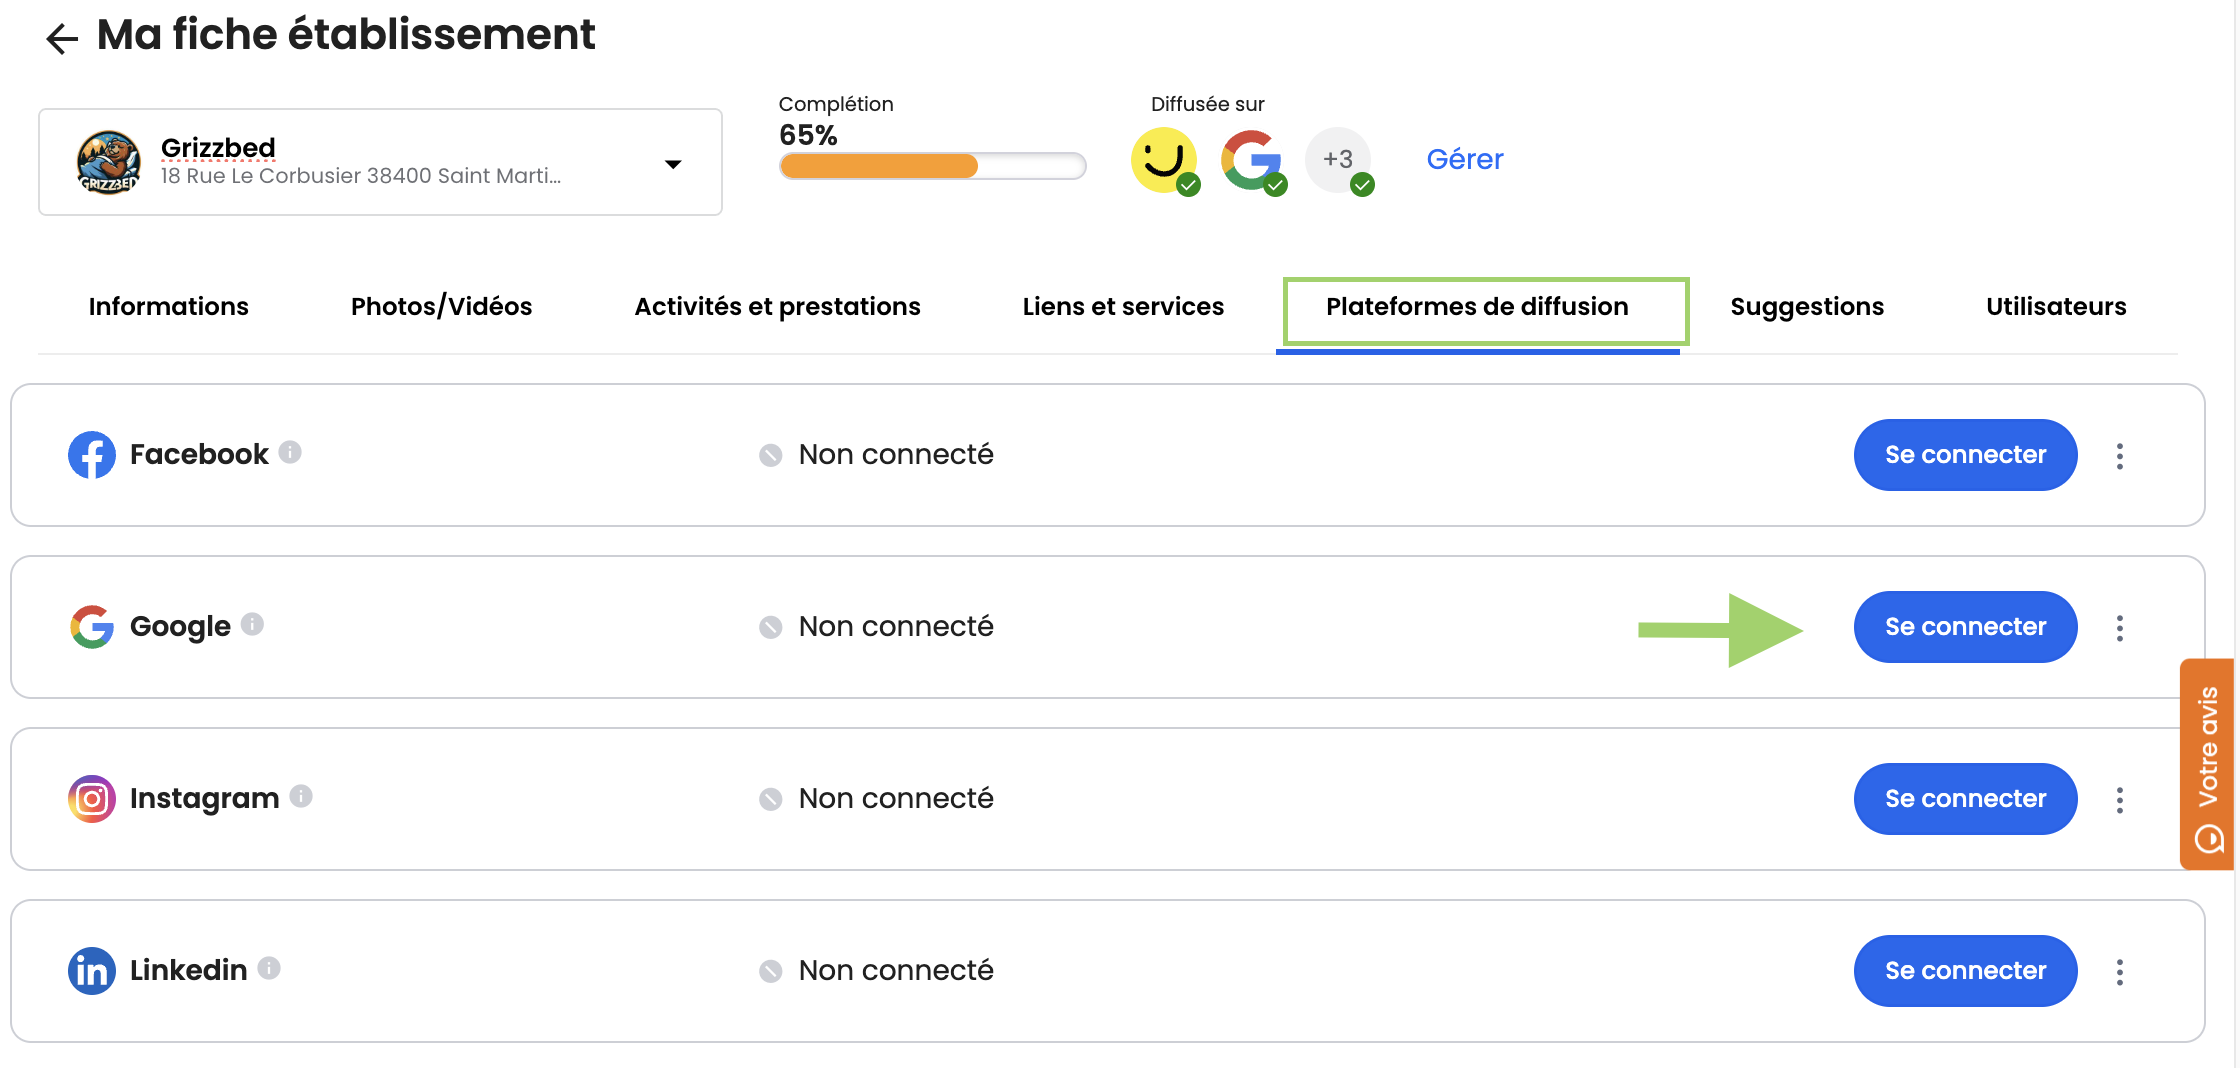Click the Google info icon

point(252,624)
